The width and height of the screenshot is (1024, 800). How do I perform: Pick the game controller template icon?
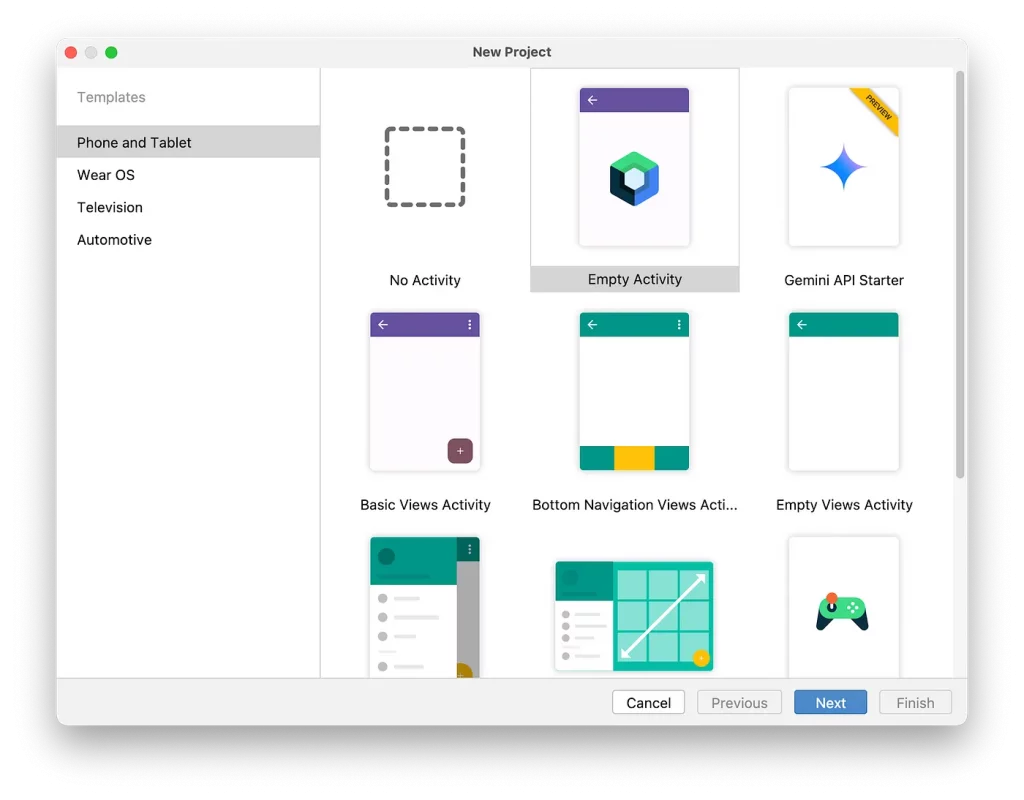coord(843,608)
